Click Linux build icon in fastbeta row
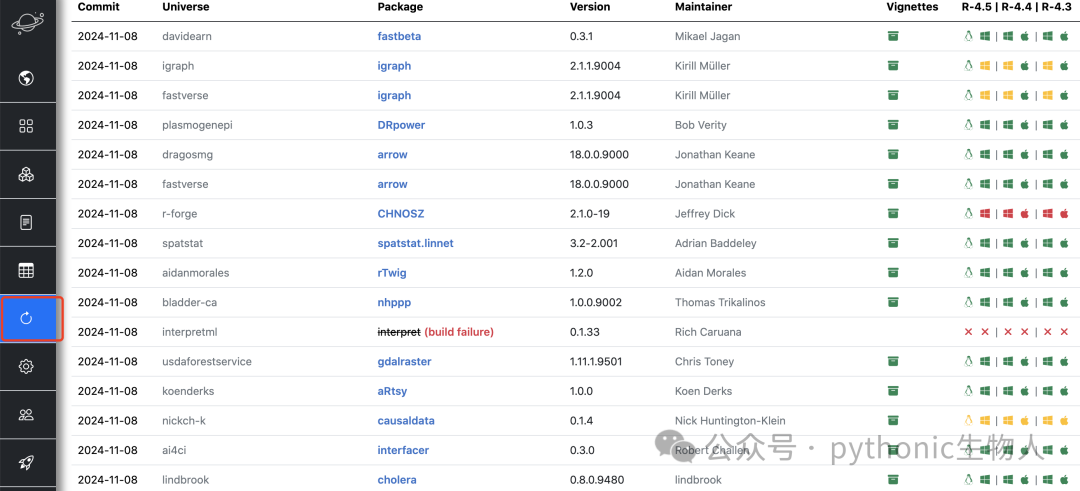 968,36
